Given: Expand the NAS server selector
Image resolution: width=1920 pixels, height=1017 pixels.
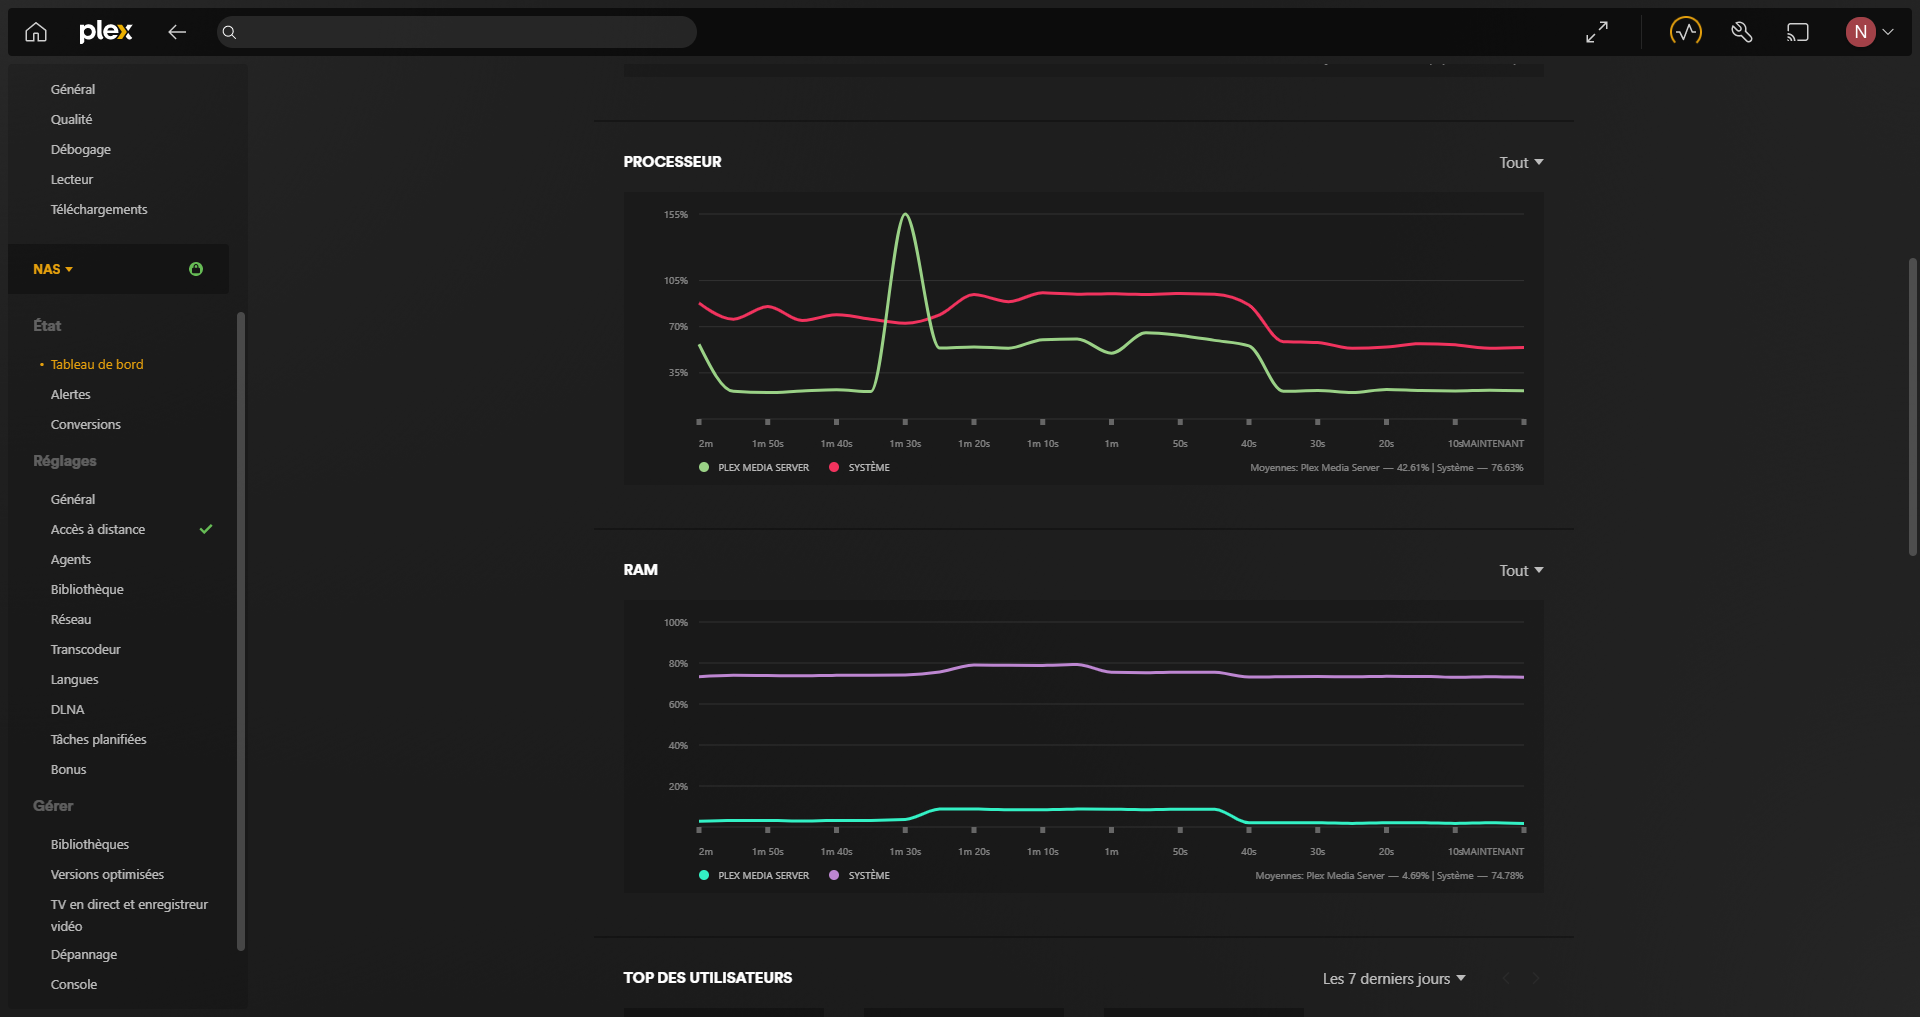Looking at the screenshot, I should pos(53,269).
